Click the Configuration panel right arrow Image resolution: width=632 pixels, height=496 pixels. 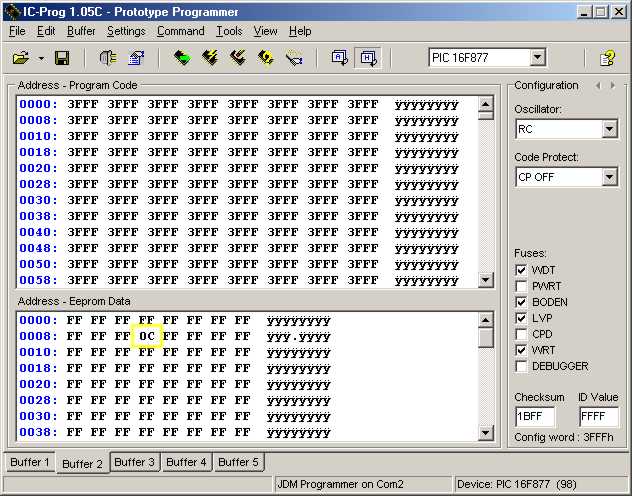(613, 85)
